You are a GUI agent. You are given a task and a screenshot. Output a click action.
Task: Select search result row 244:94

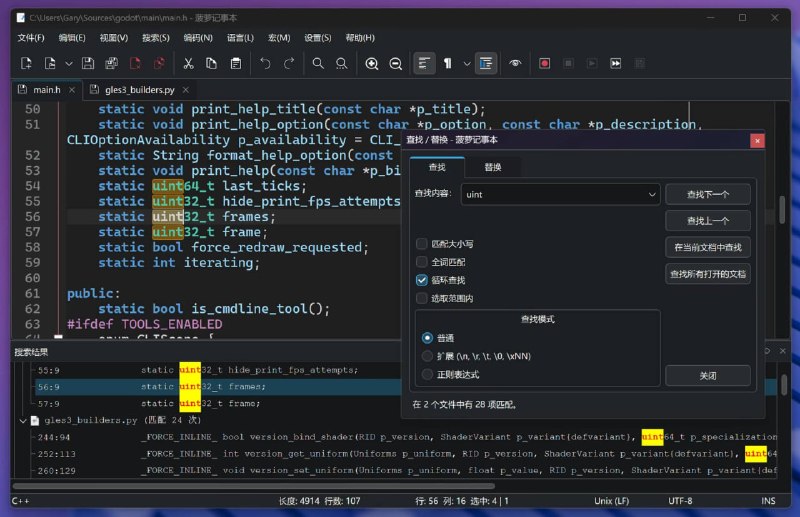point(406,437)
